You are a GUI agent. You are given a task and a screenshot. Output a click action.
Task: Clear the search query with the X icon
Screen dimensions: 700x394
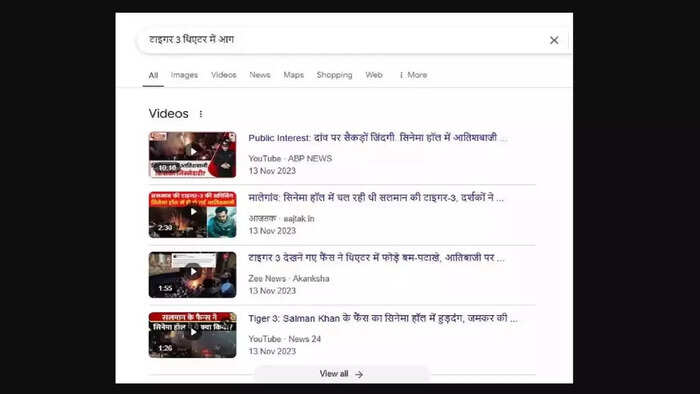coord(554,40)
